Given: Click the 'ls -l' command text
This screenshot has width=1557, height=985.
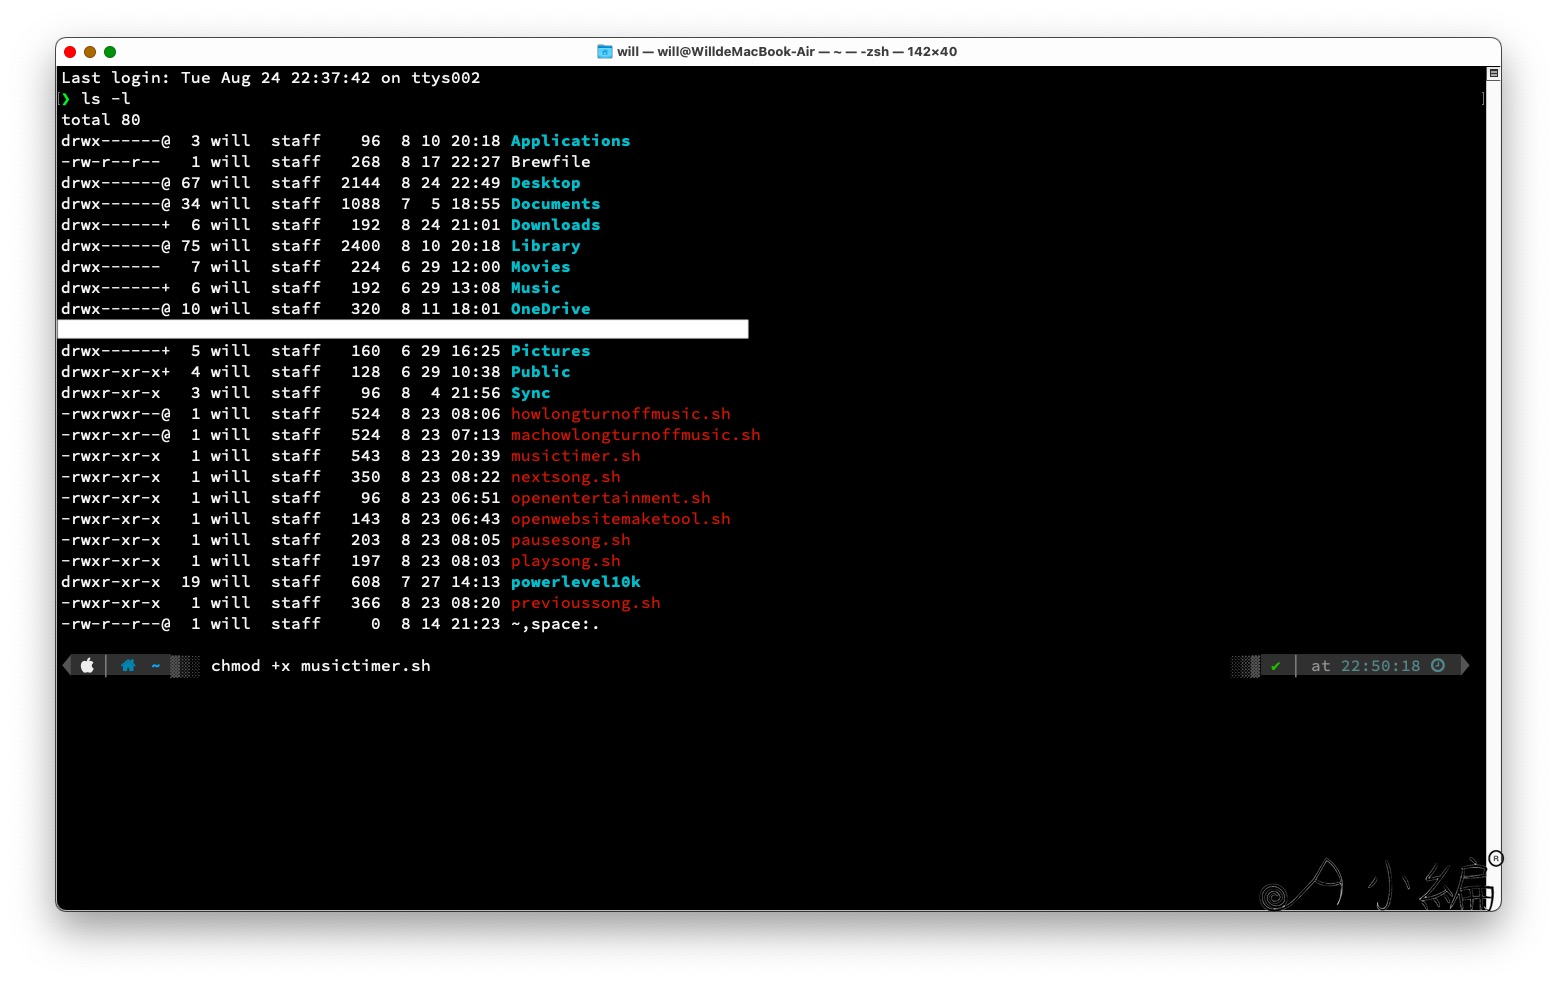Looking at the screenshot, I should point(105,99).
